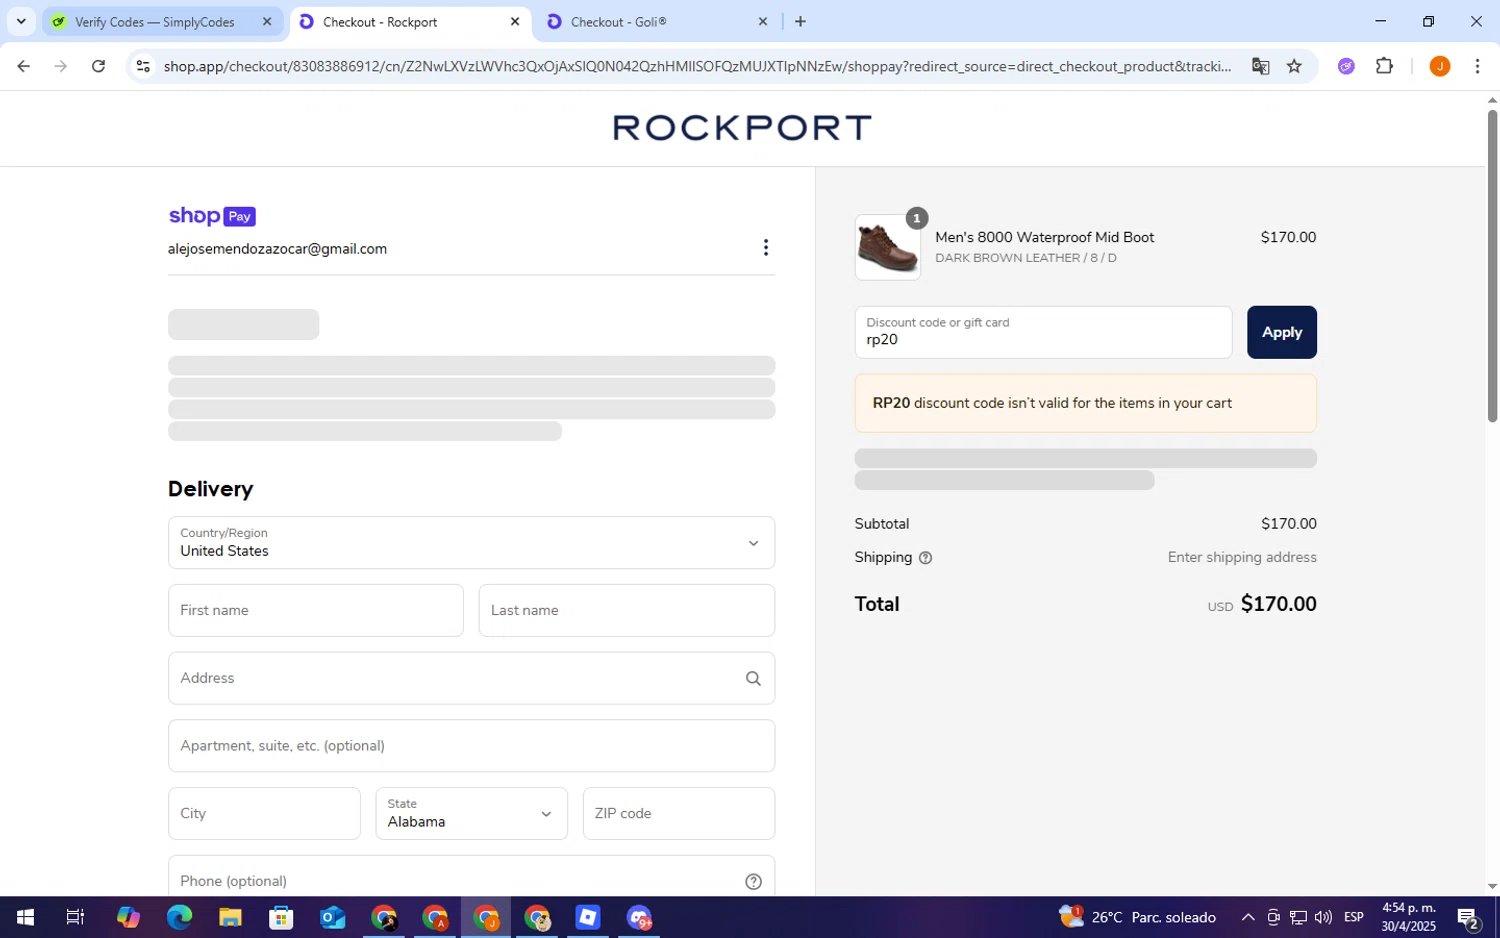The height and width of the screenshot is (938, 1500).
Task: Open Copilot from the taskbar
Action: 127,917
